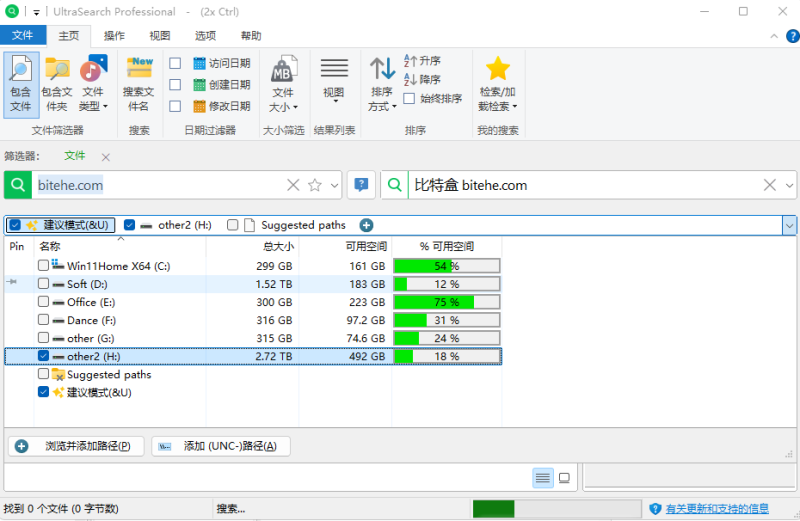
Task: Click the UltraSearch app icon in title bar
Action: click(x=12, y=11)
